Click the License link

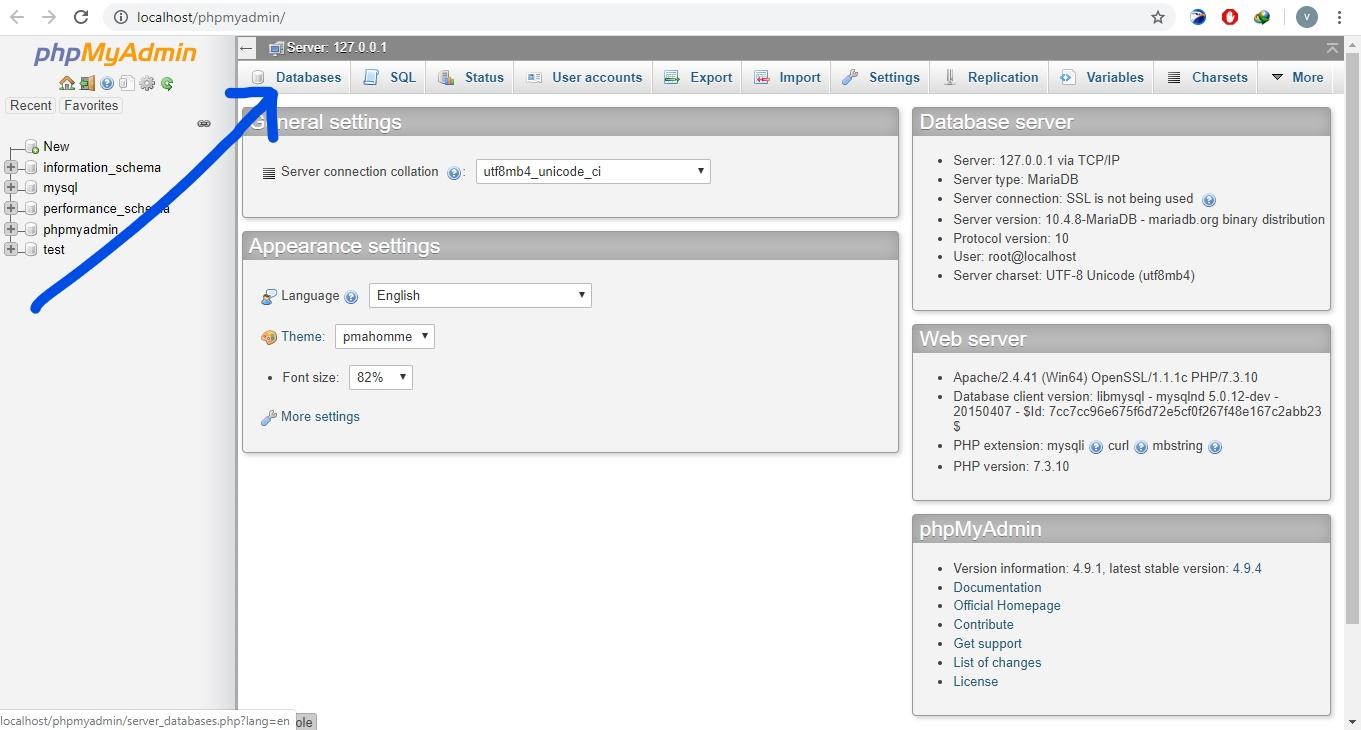point(975,681)
